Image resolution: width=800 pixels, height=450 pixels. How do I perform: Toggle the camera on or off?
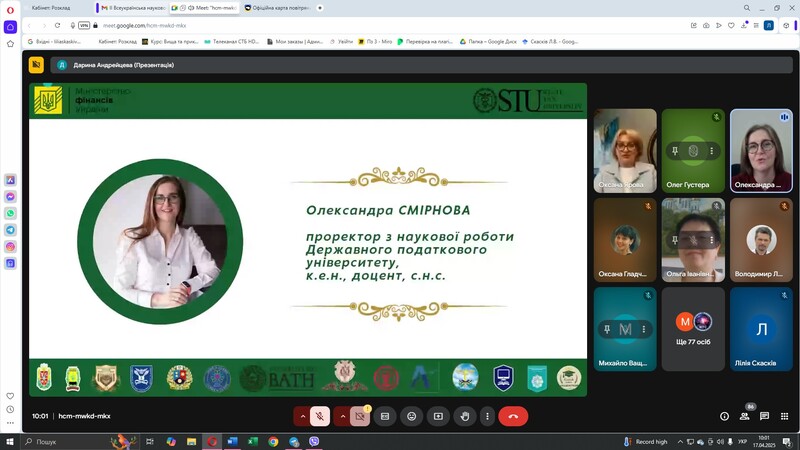click(360, 416)
